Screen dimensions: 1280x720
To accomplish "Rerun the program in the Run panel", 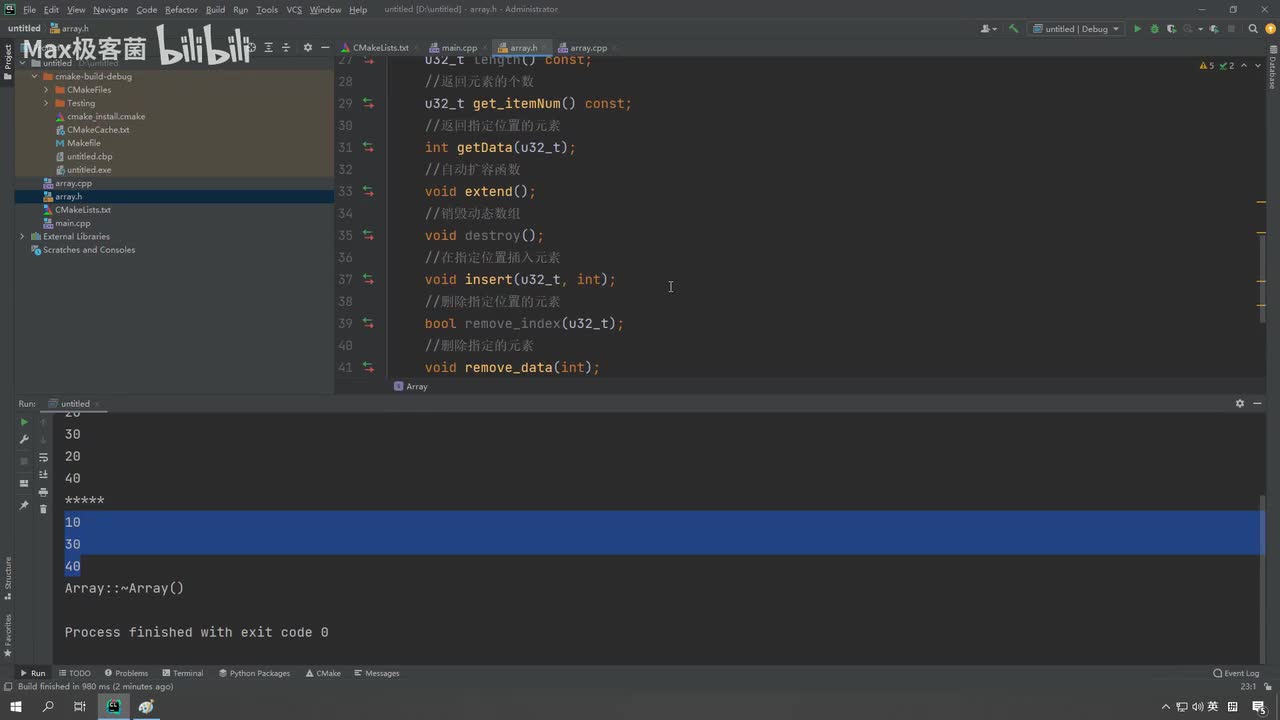I will (24, 422).
